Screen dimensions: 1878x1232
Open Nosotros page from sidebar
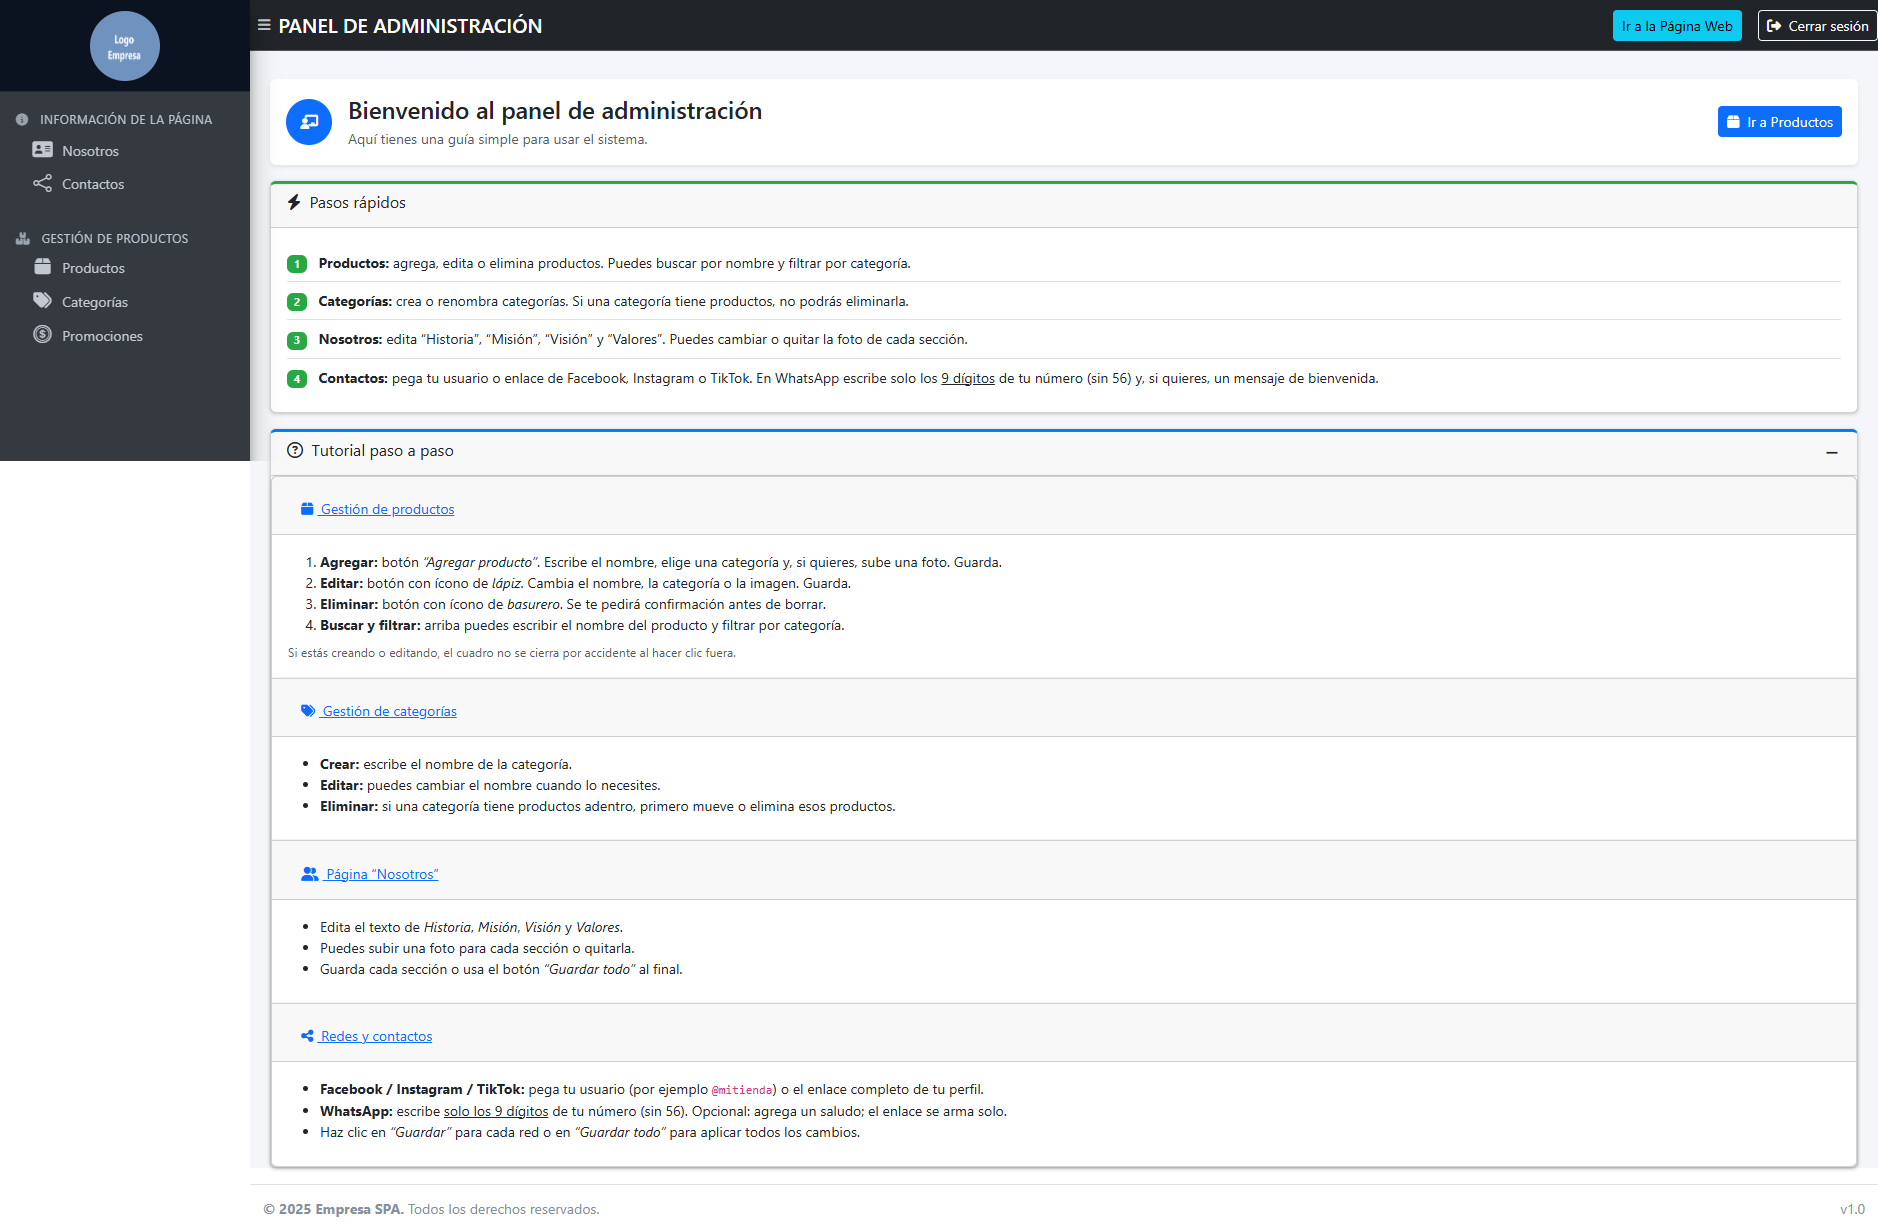(90, 151)
